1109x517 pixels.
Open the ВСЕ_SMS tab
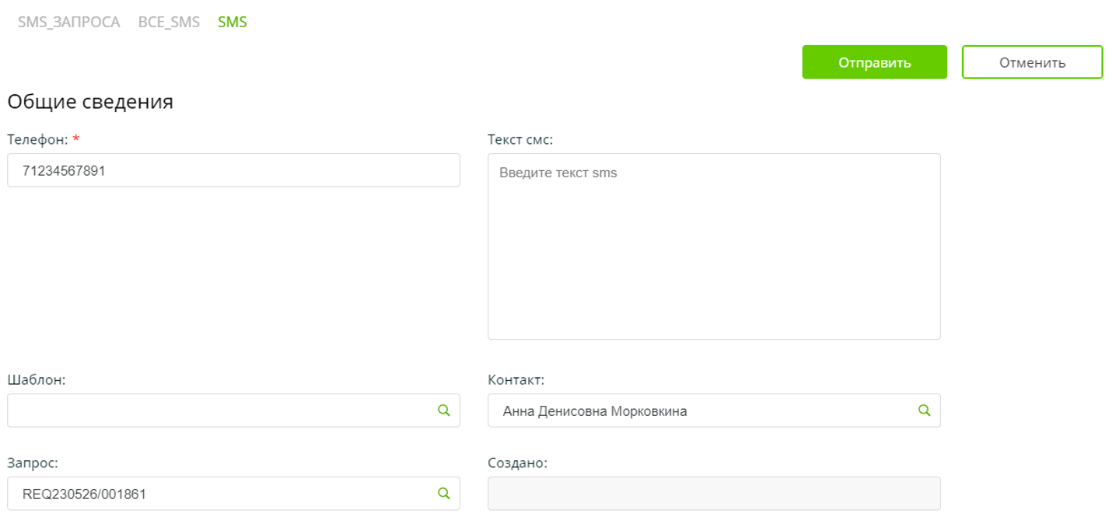pyautogui.click(x=169, y=22)
